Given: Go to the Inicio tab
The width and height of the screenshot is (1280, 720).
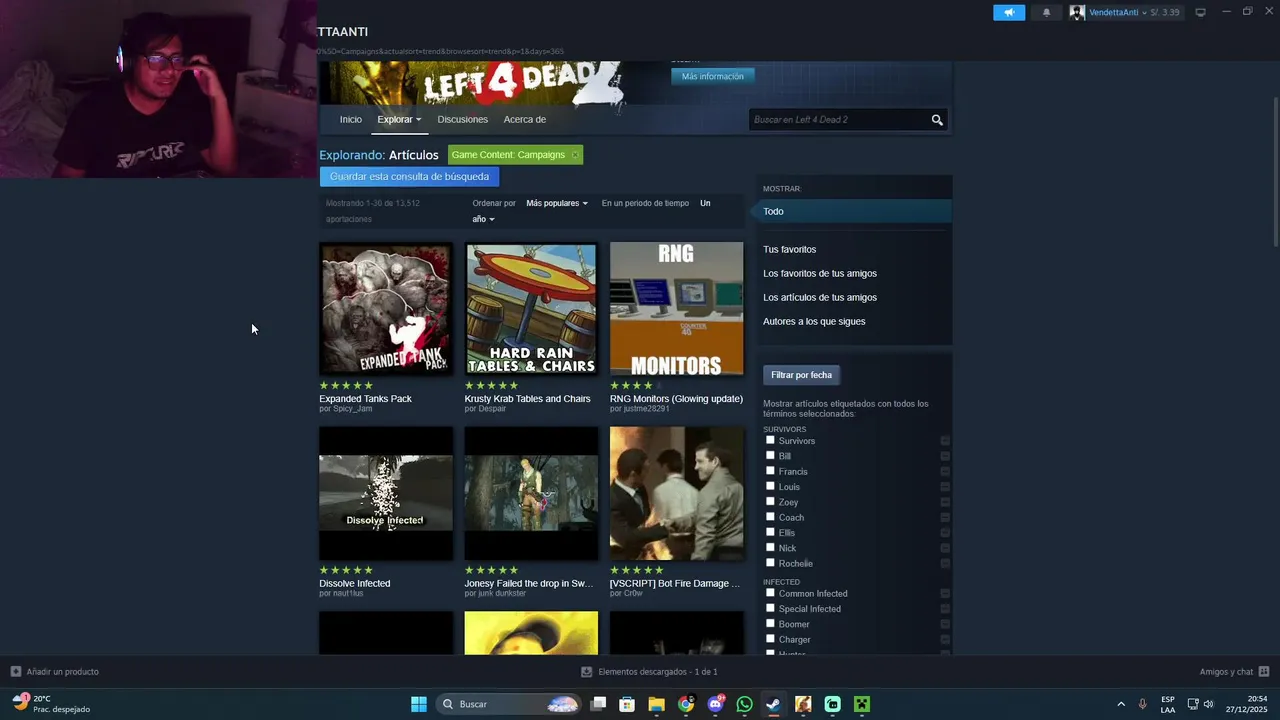Looking at the screenshot, I should click(x=351, y=120).
